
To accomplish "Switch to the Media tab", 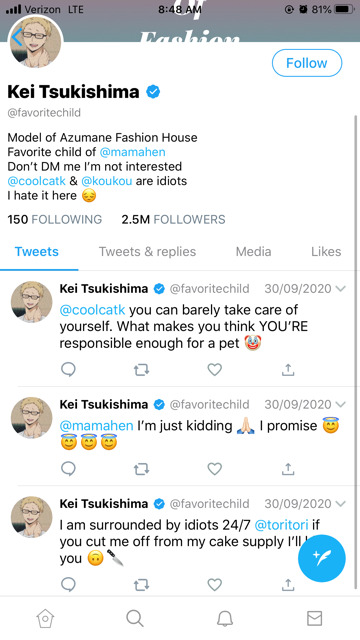I will click(253, 251).
